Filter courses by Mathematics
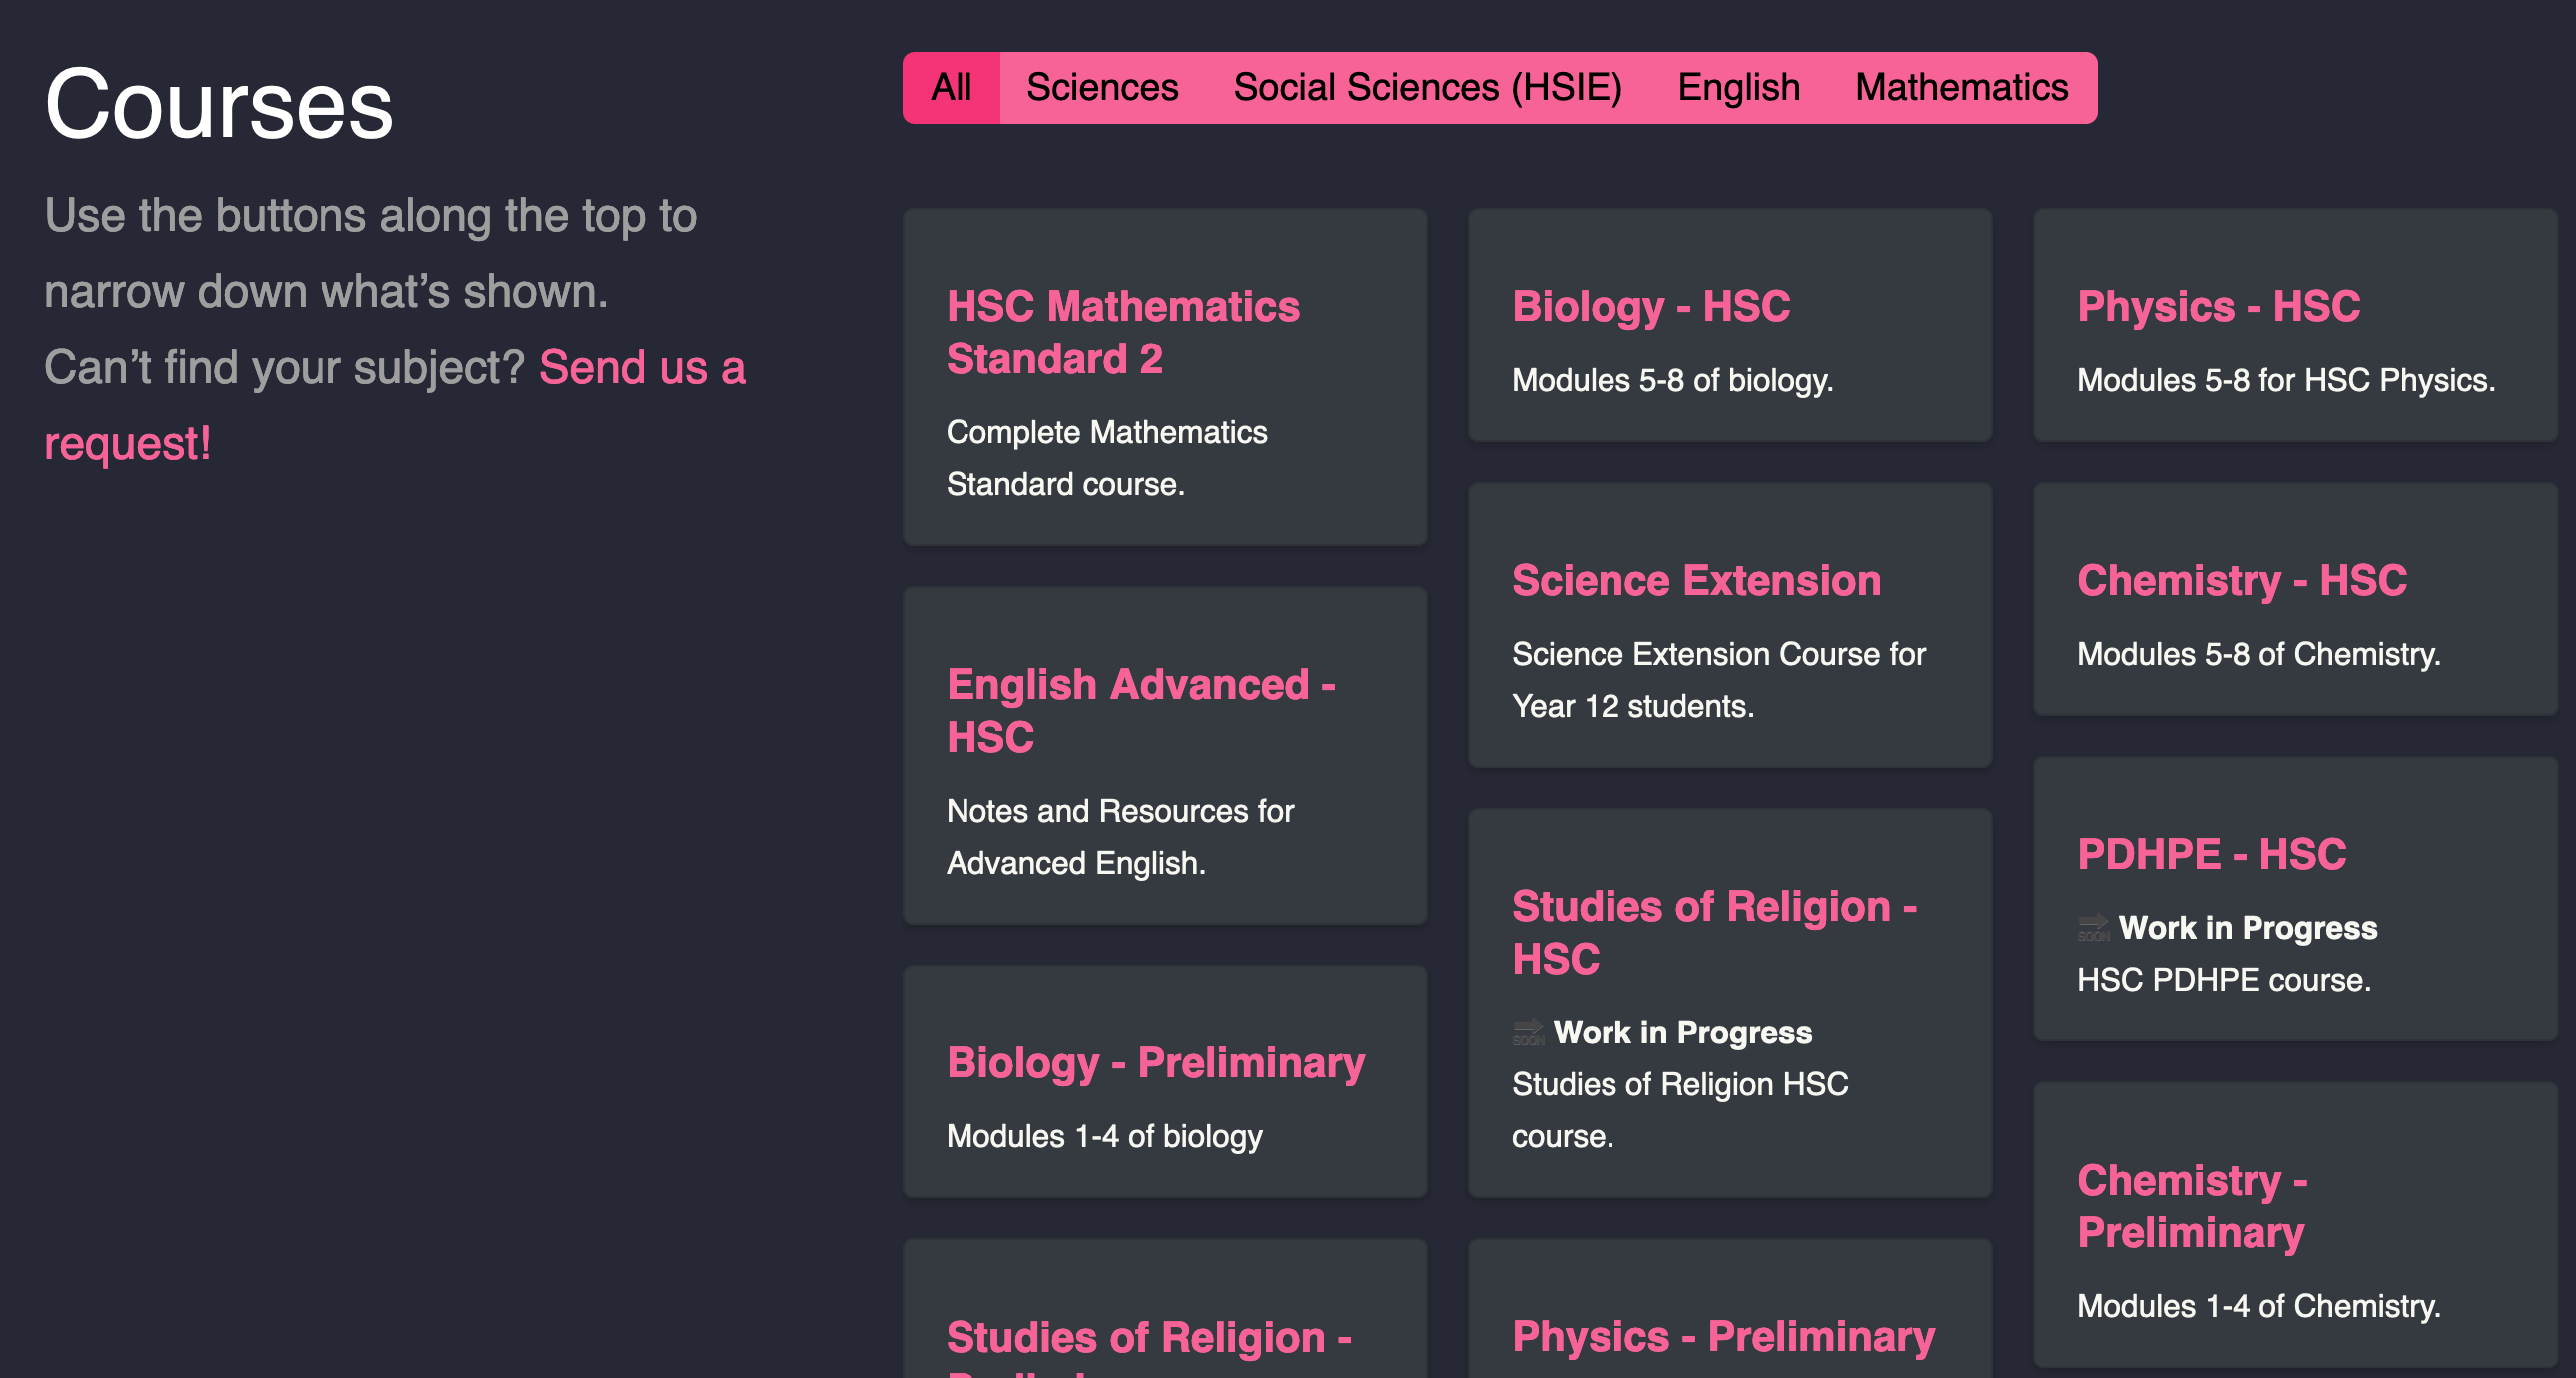The width and height of the screenshot is (2576, 1378). tap(1961, 88)
